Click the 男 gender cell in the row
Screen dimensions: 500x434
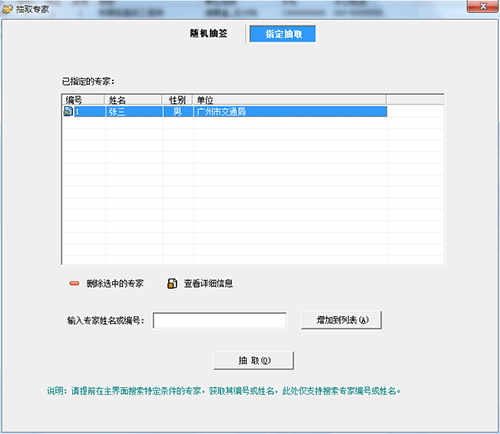click(x=178, y=111)
